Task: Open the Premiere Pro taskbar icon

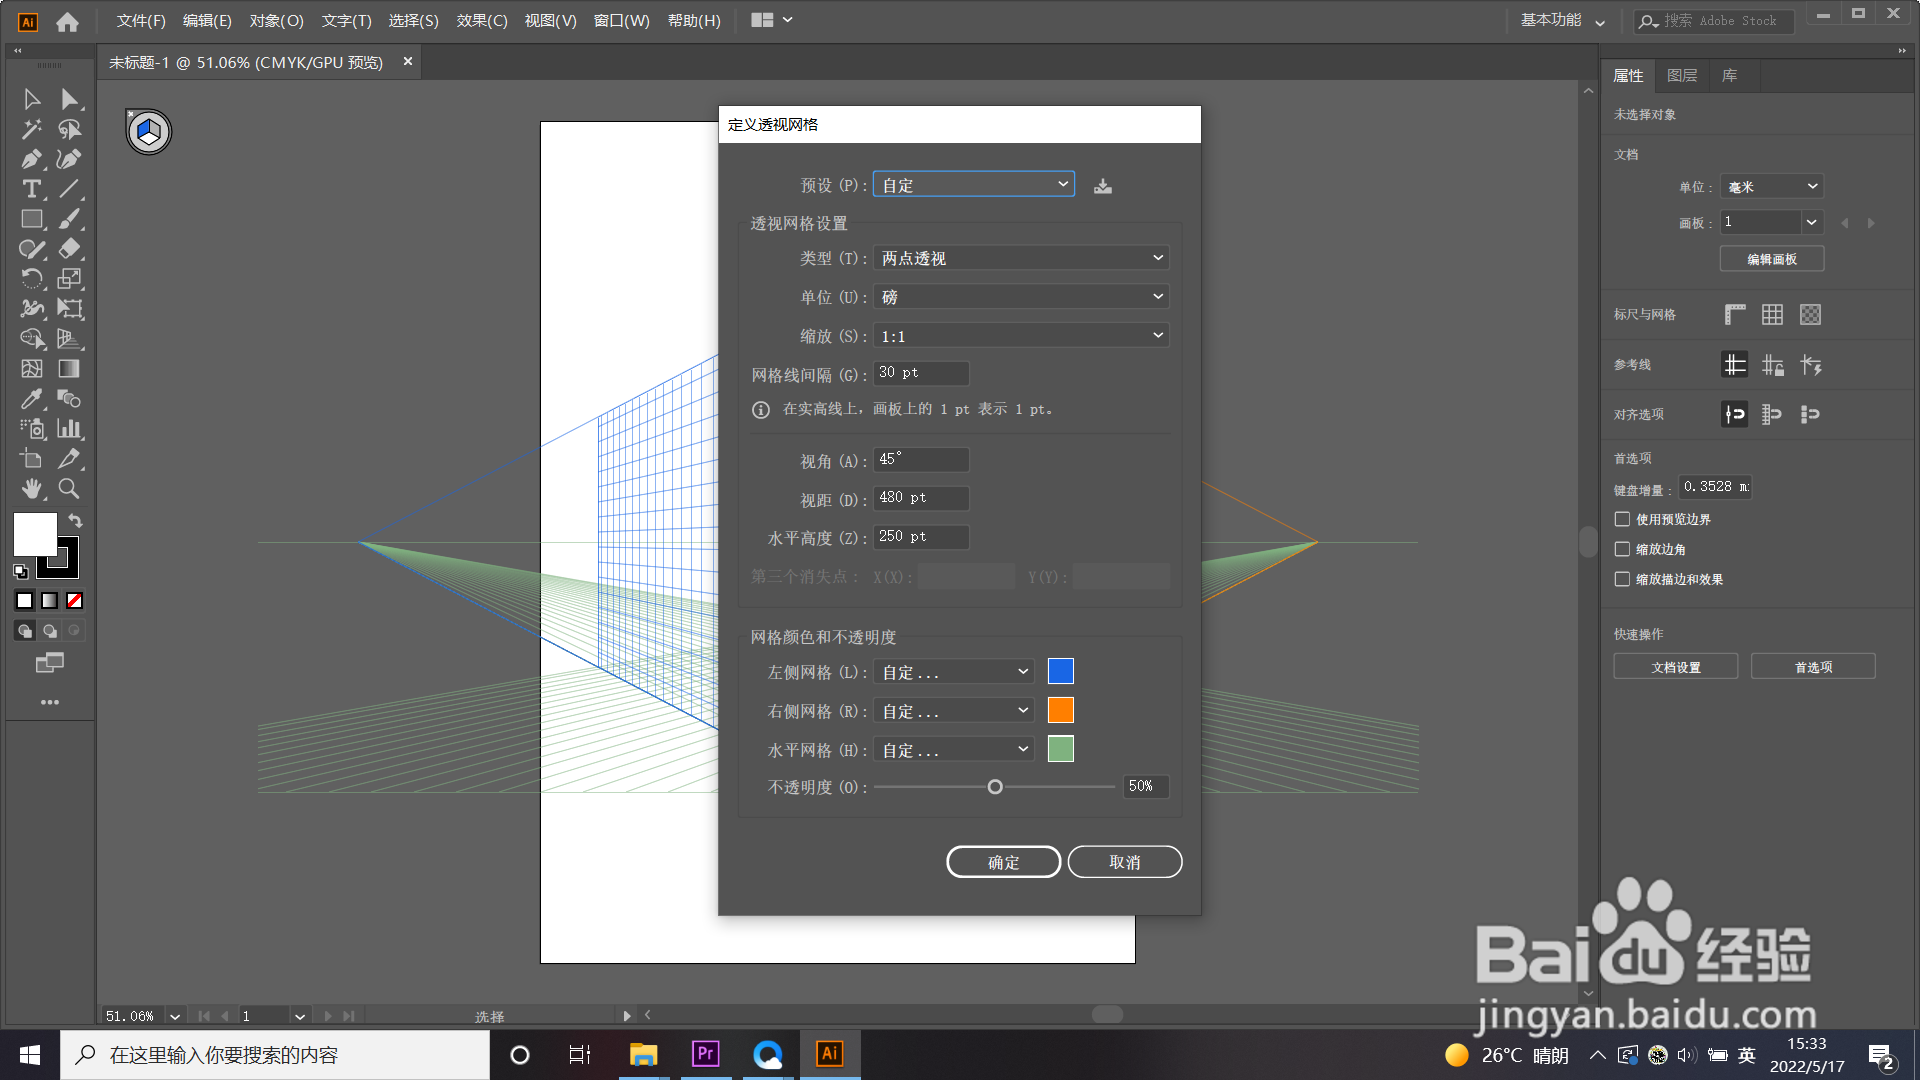Action: (x=705, y=1054)
